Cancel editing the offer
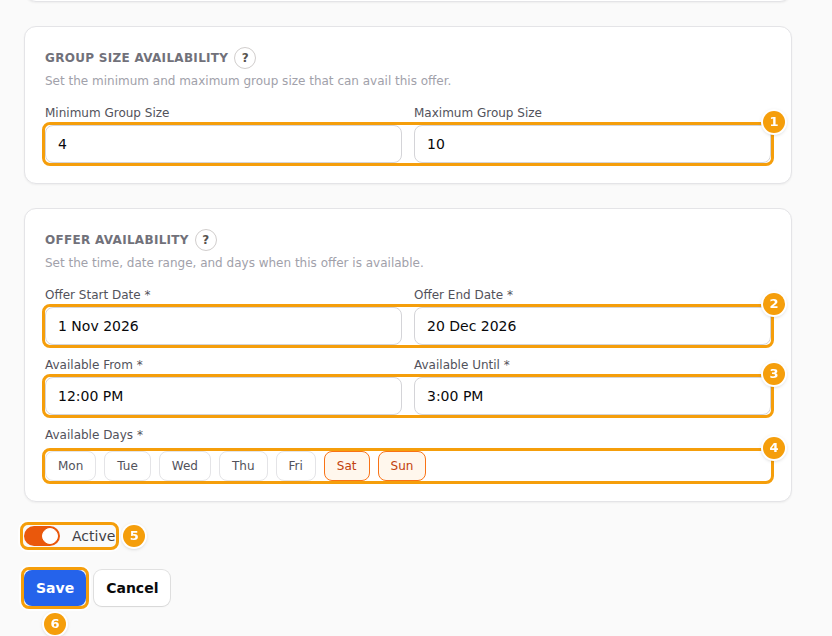832x636 pixels. (x=132, y=588)
